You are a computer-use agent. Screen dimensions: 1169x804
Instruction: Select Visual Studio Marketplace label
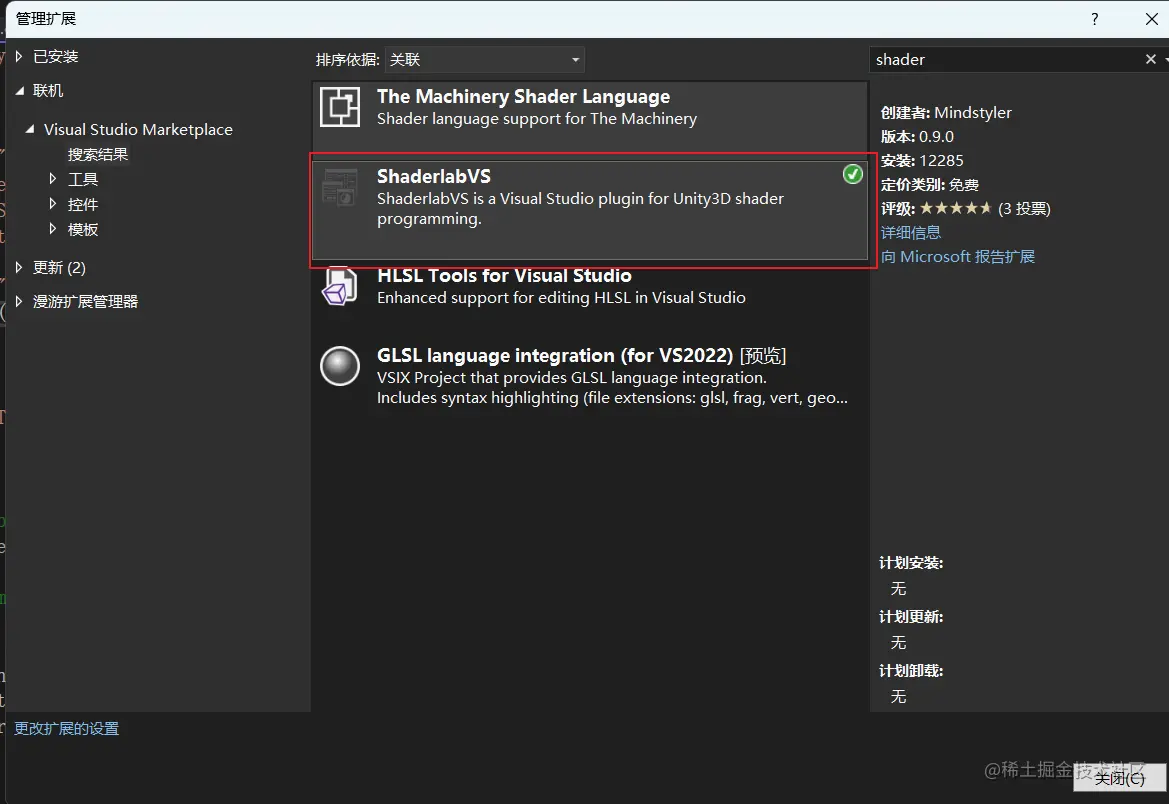139,130
